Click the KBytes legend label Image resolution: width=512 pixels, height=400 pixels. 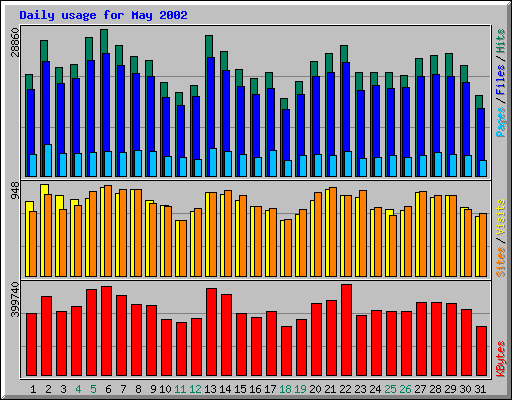(500, 359)
